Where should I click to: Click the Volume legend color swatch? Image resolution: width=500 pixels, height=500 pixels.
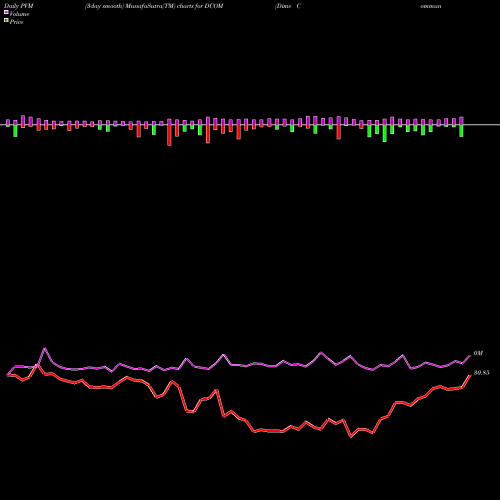[x=6, y=13]
